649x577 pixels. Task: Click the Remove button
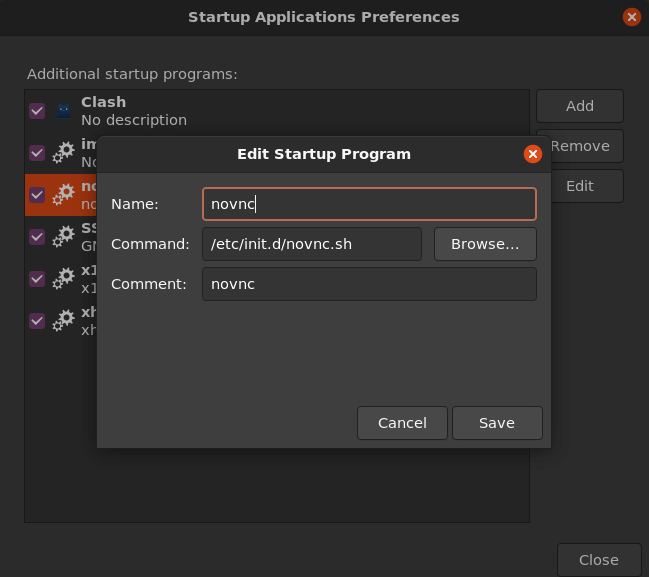[x=587, y=146]
